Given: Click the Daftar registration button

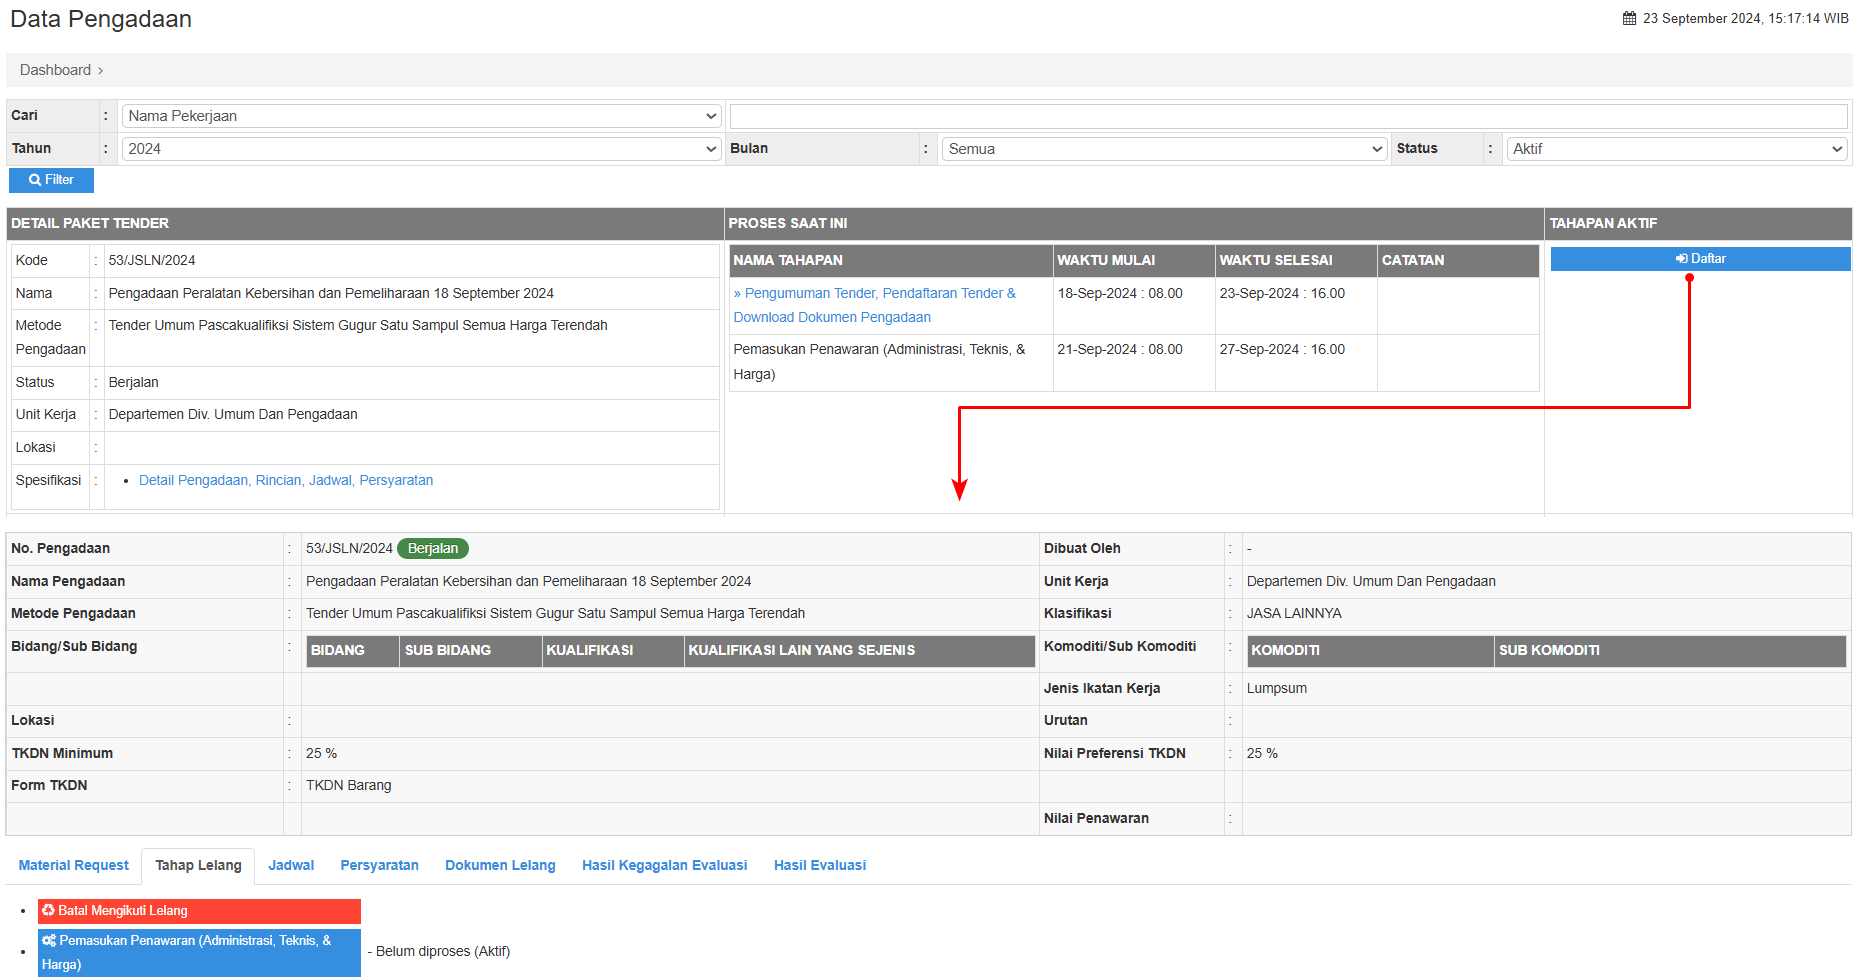Looking at the screenshot, I should [x=1699, y=259].
